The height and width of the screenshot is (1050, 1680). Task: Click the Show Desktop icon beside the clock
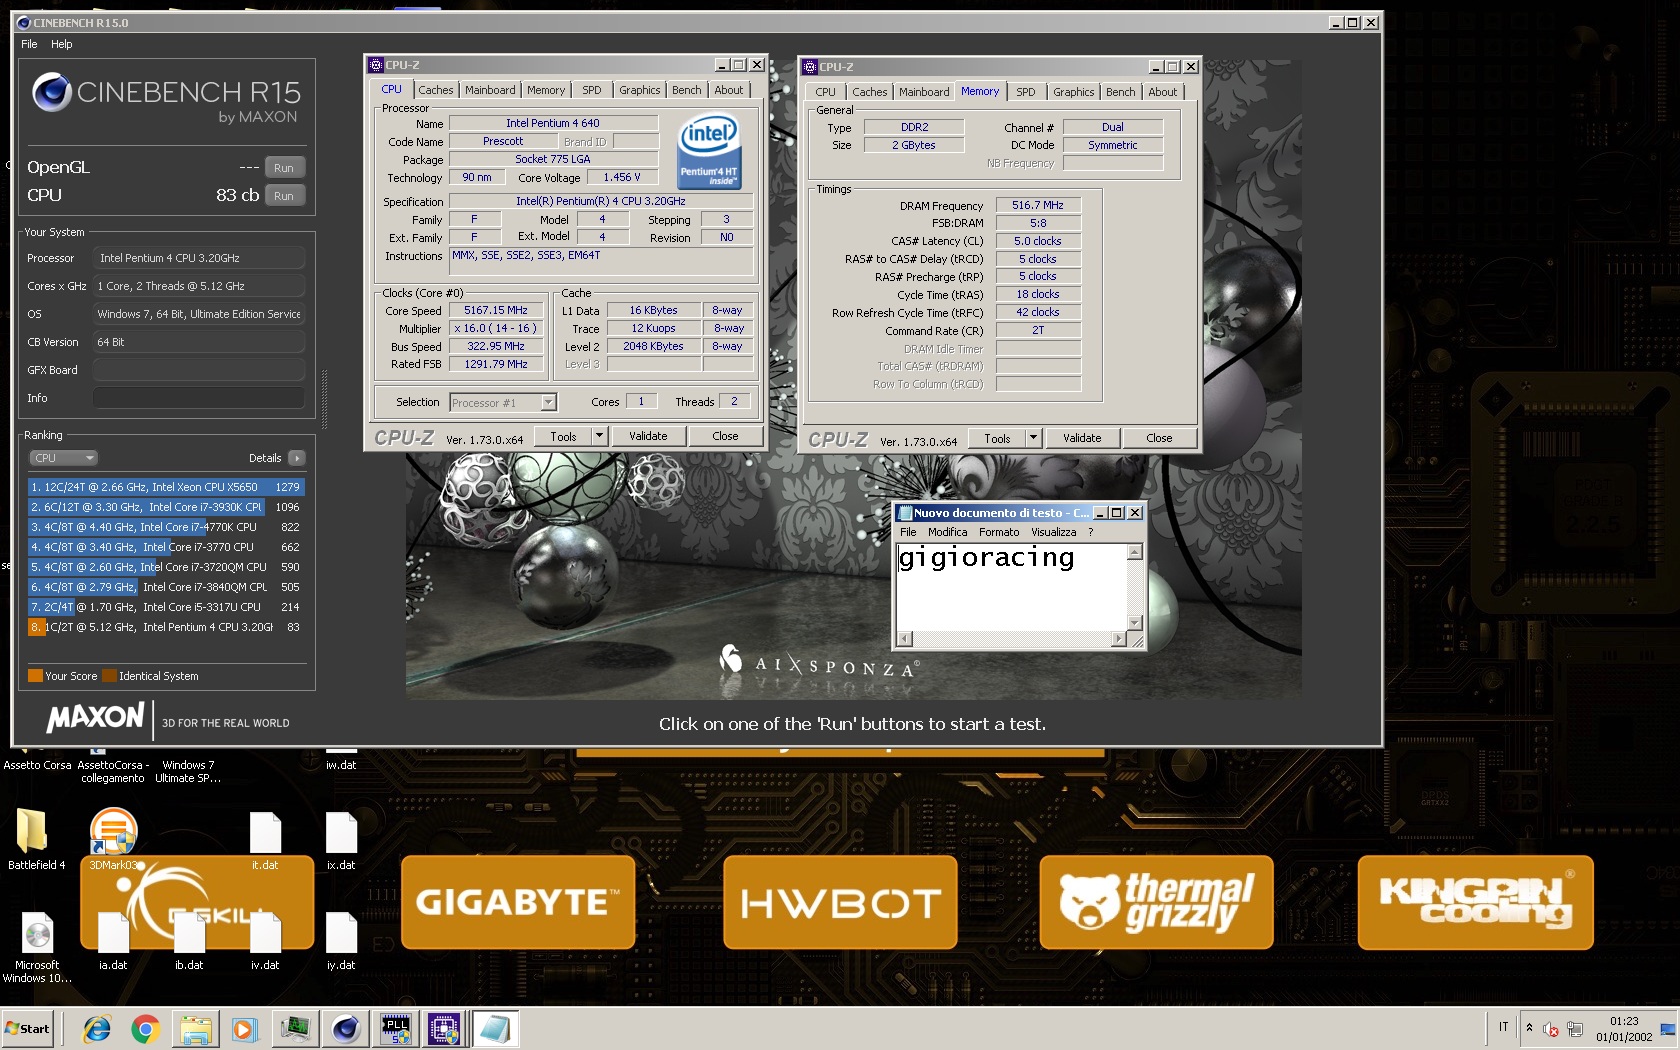(1667, 1029)
